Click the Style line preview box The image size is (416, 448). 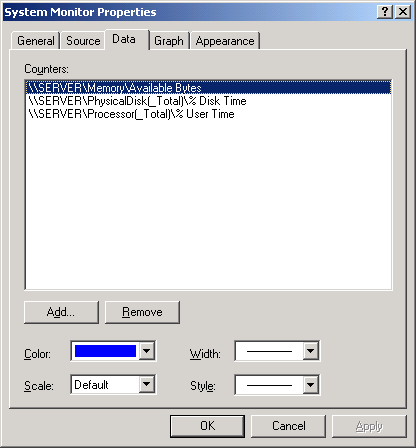pyautogui.click(x=269, y=385)
